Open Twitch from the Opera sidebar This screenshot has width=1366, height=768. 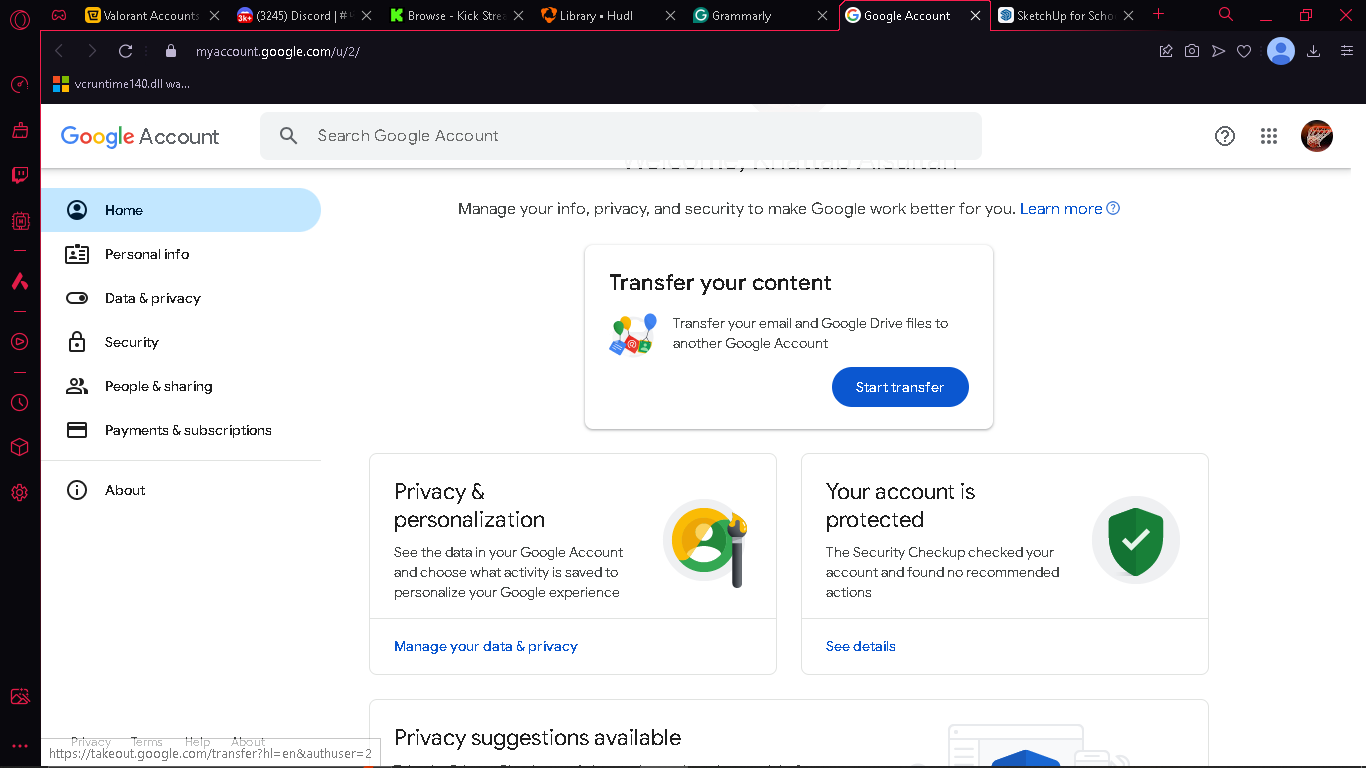19,175
